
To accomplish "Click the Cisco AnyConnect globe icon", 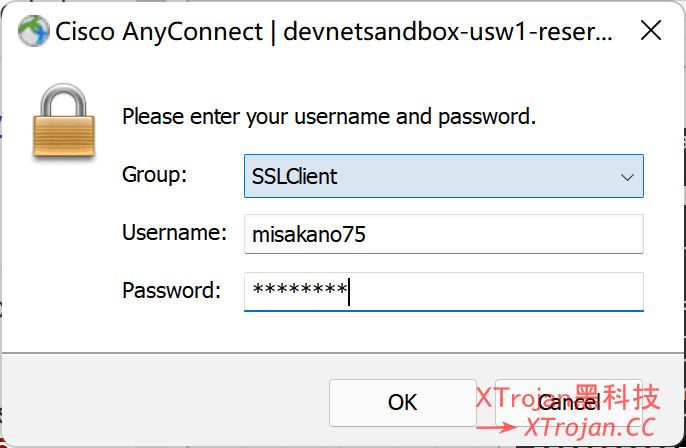I will [x=33, y=31].
